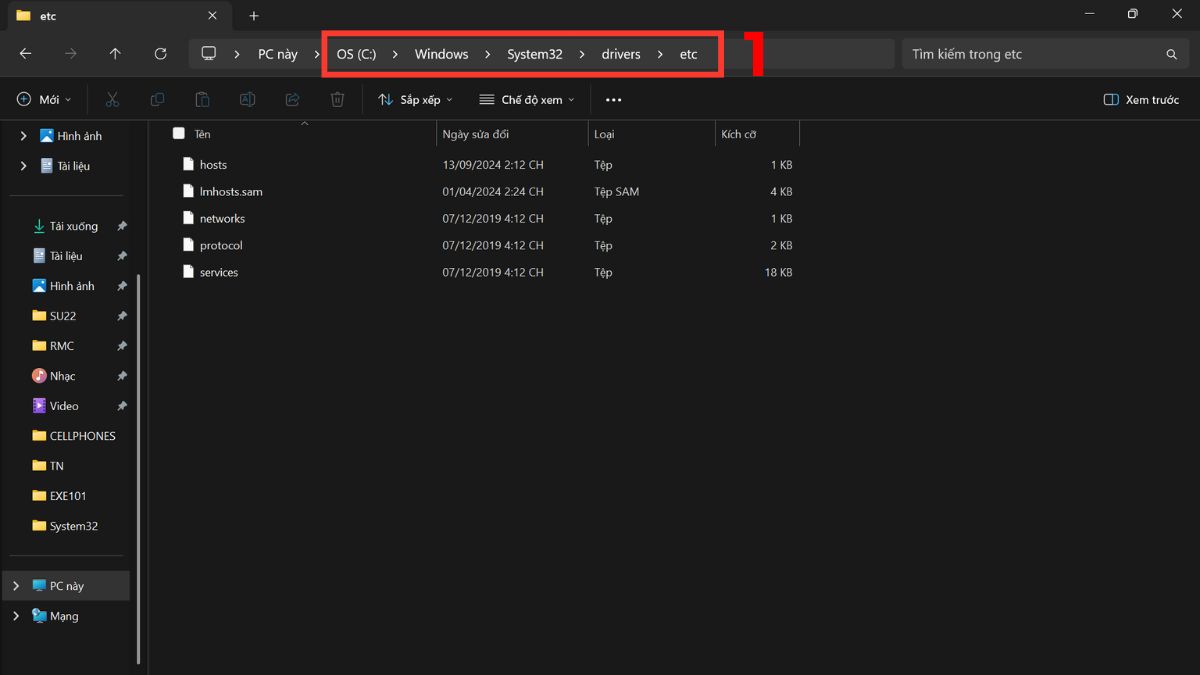Toggle the Xem trước preview pane
The image size is (1200, 675).
[1141, 100]
